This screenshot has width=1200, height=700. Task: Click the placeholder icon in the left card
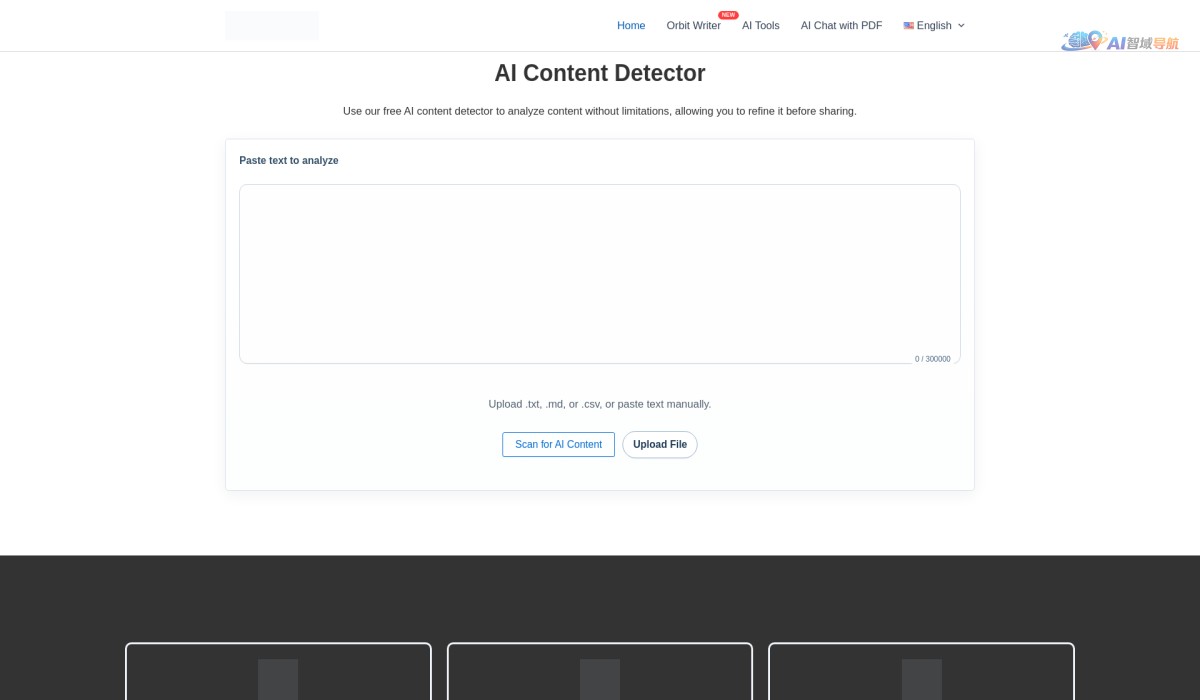pos(278,679)
